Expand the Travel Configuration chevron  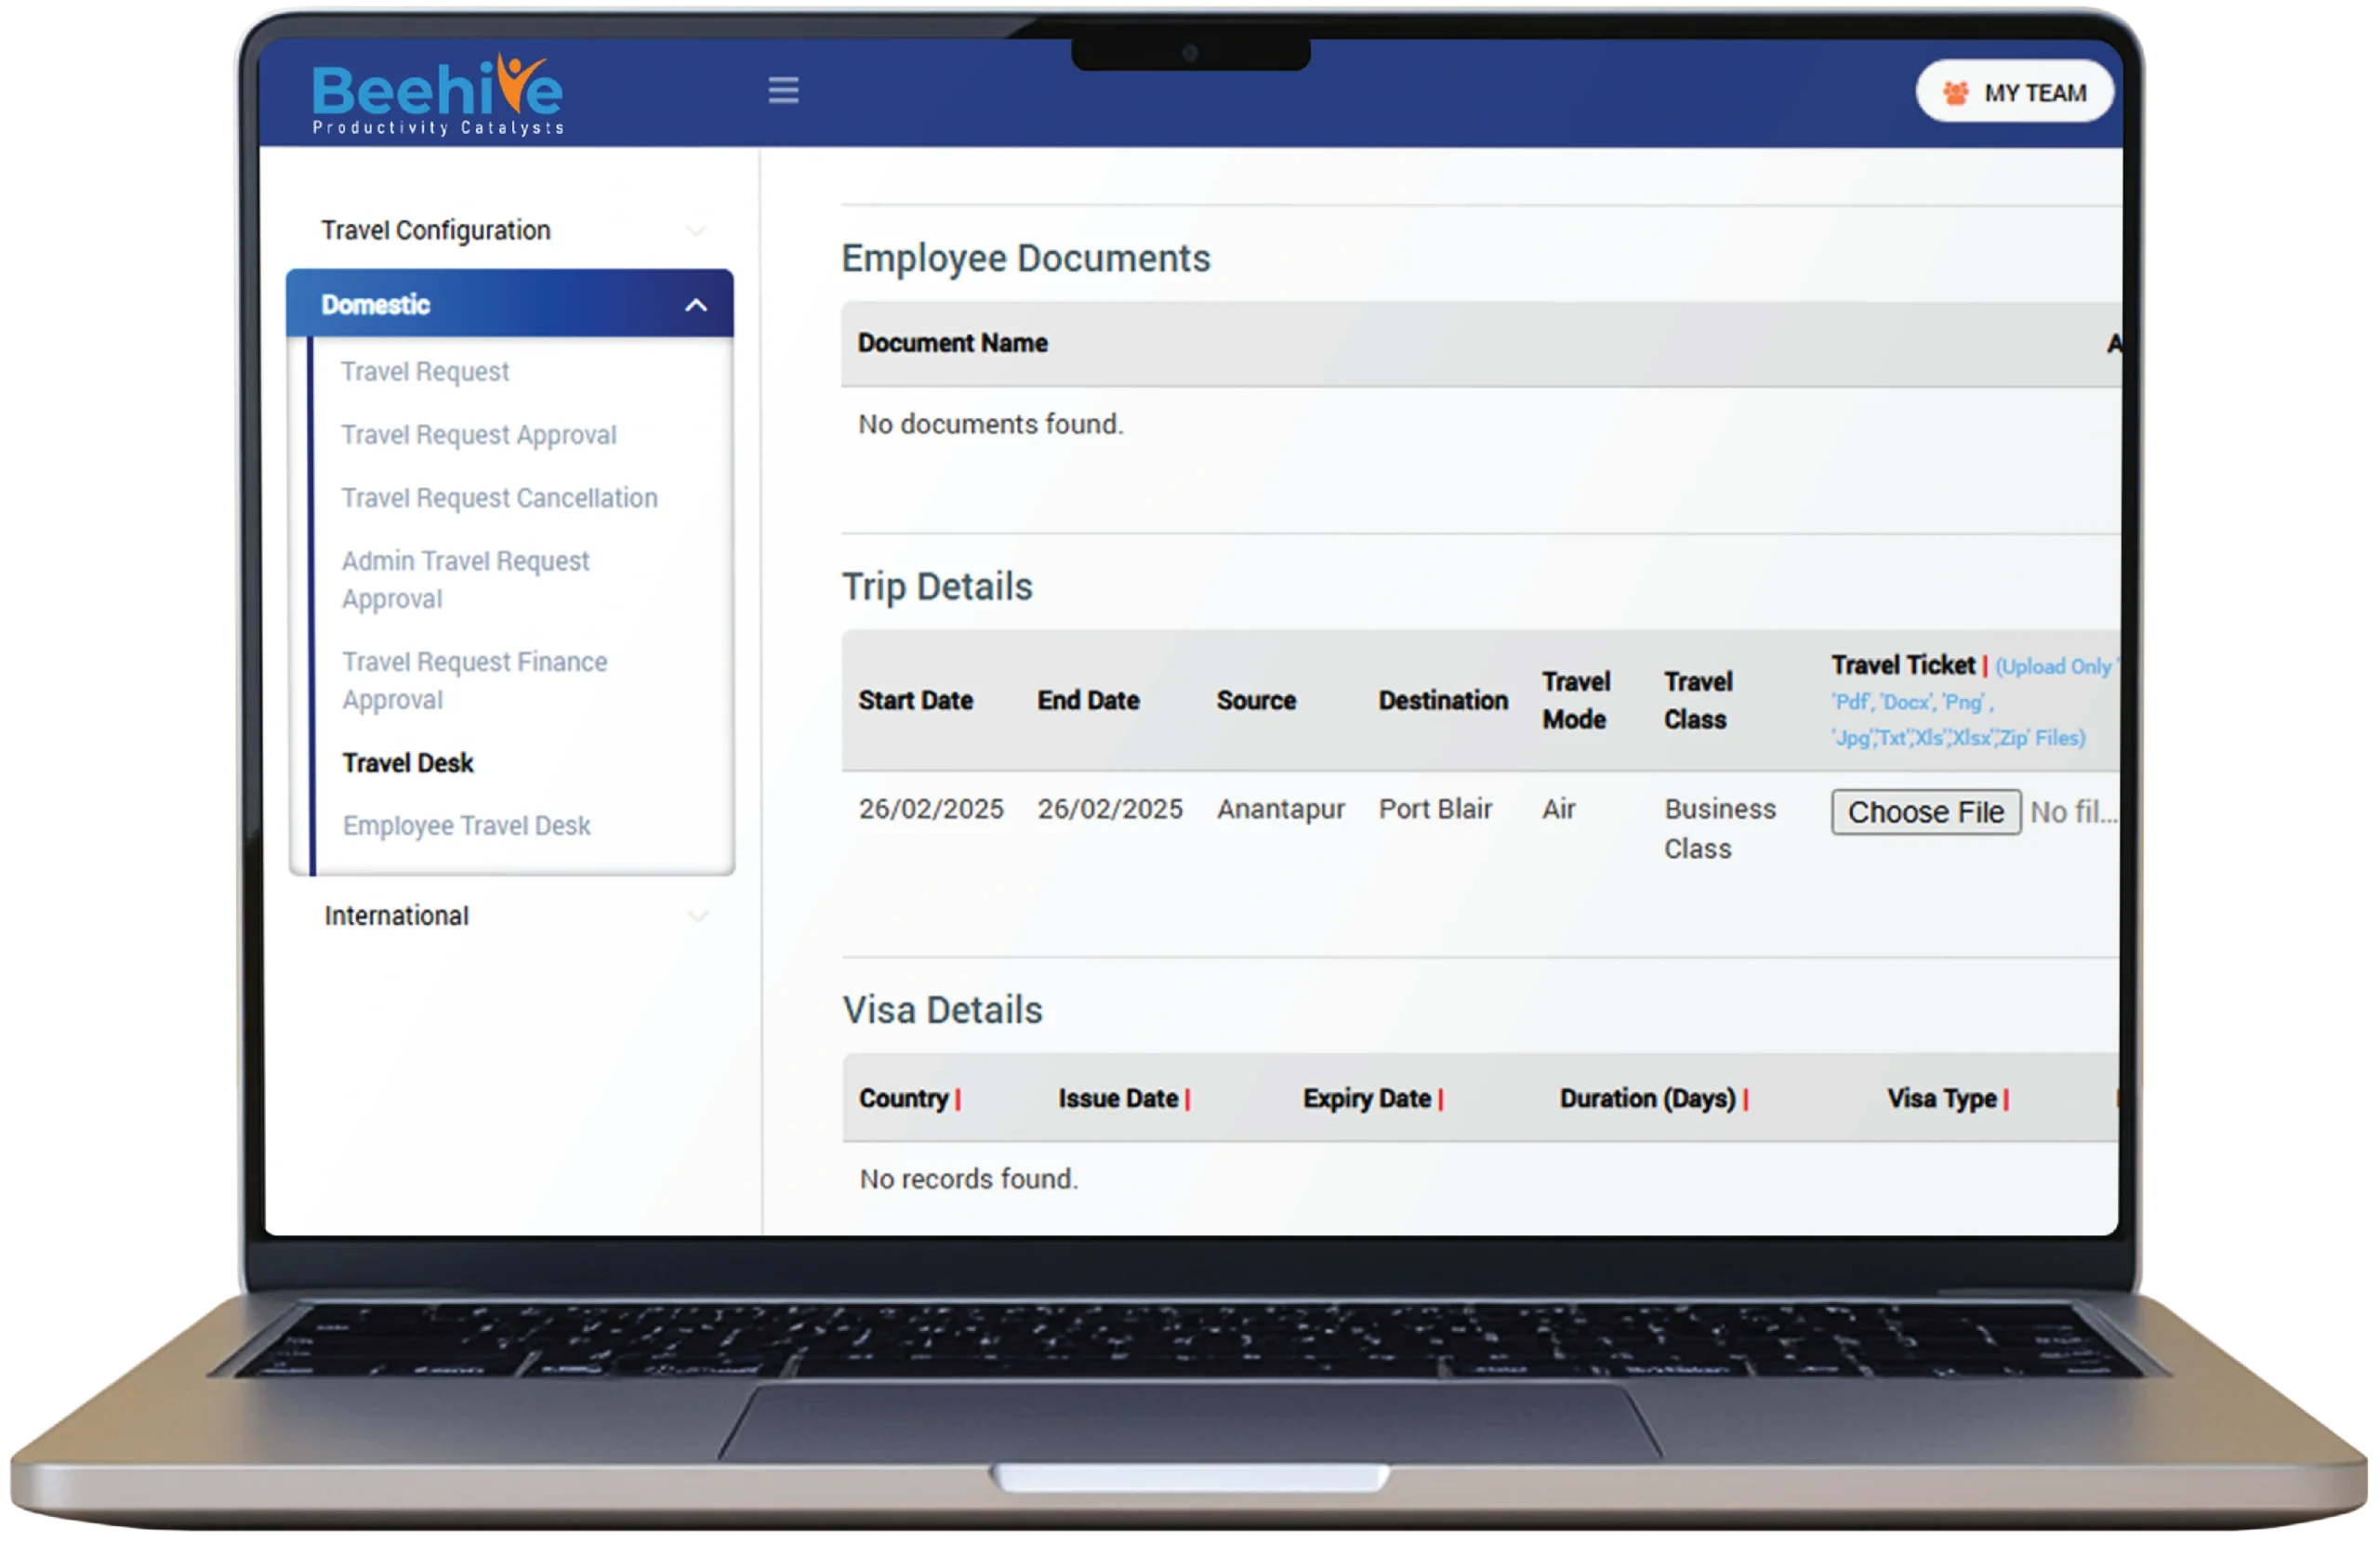pos(696,231)
